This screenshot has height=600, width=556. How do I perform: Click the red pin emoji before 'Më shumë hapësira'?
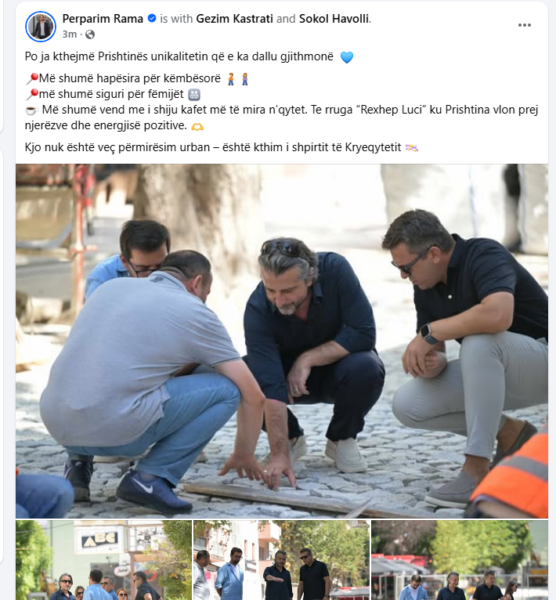click(x=32, y=79)
